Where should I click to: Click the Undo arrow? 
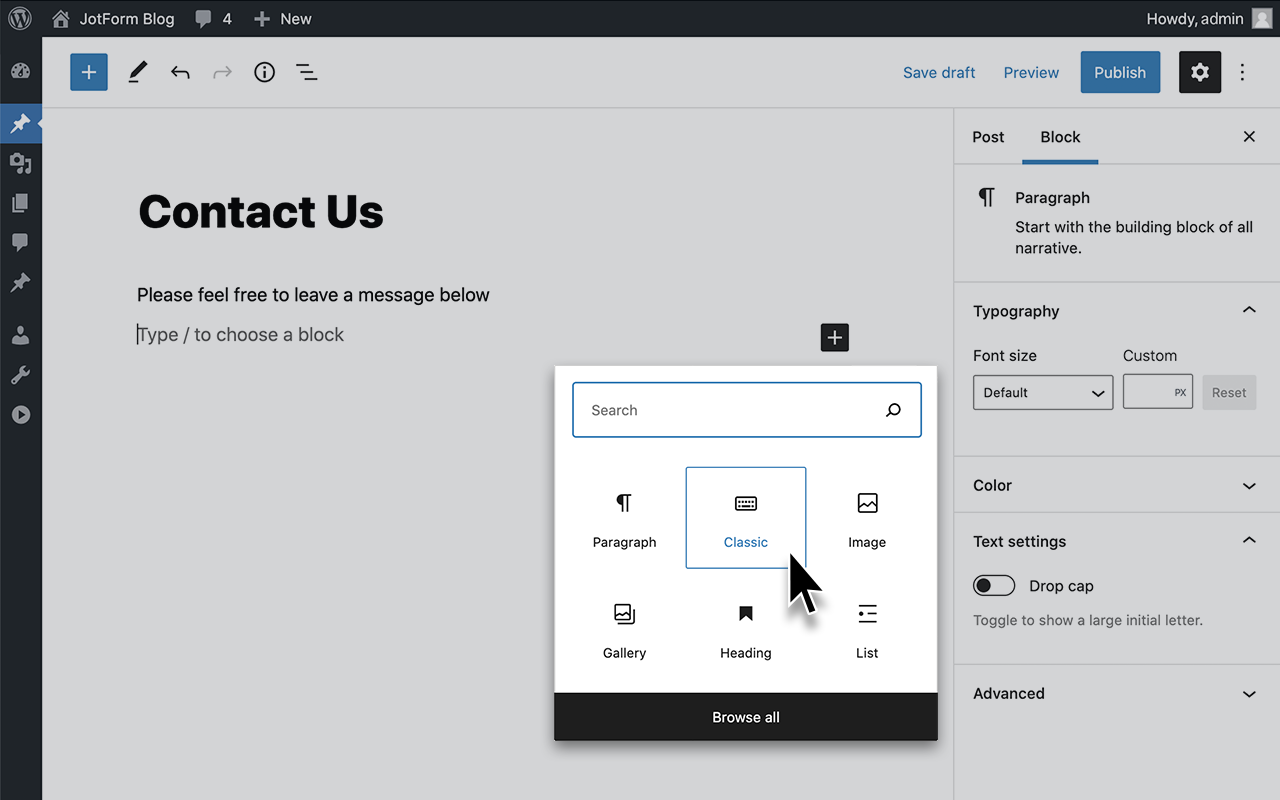point(180,72)
